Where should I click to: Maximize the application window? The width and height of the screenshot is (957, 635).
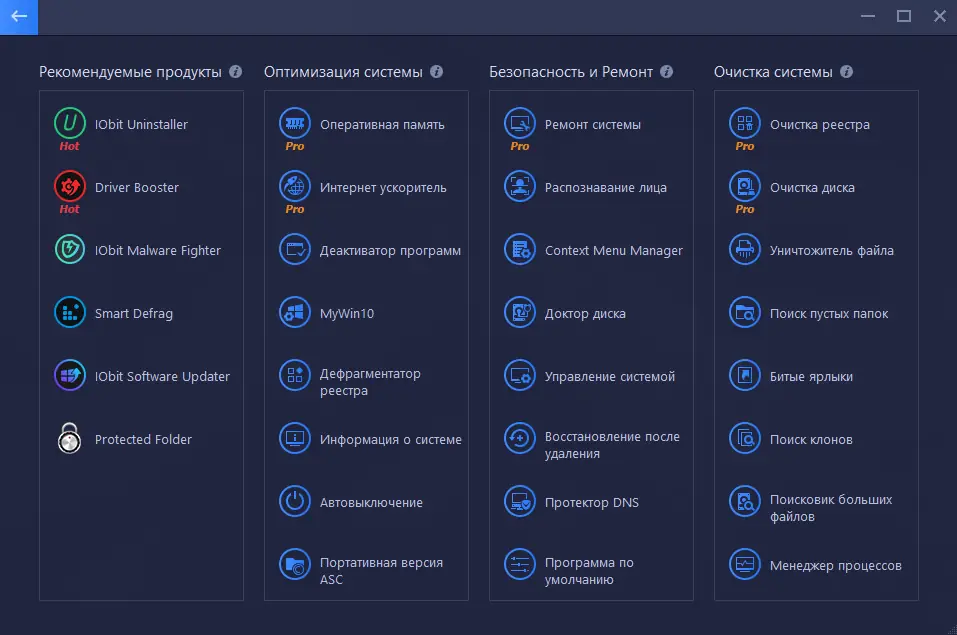904,16
